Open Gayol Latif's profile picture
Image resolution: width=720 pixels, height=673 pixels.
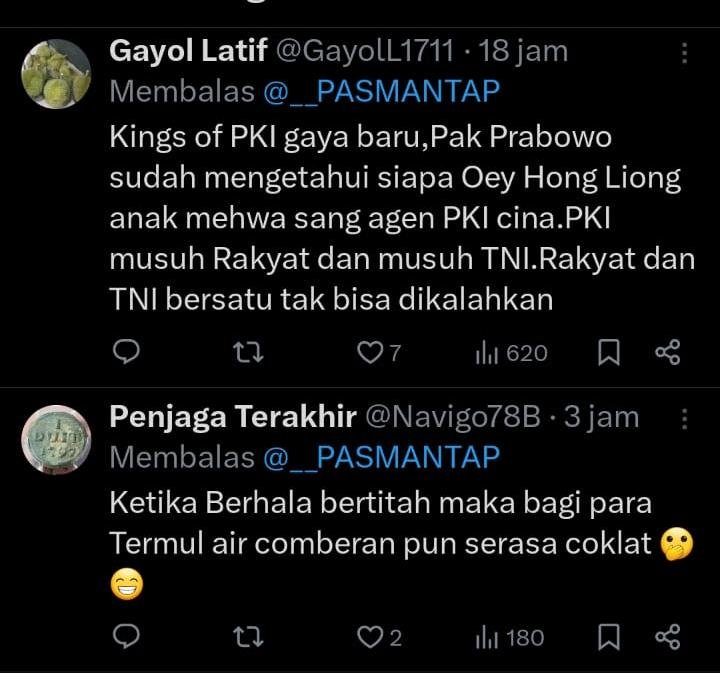[x=56, y=74]
